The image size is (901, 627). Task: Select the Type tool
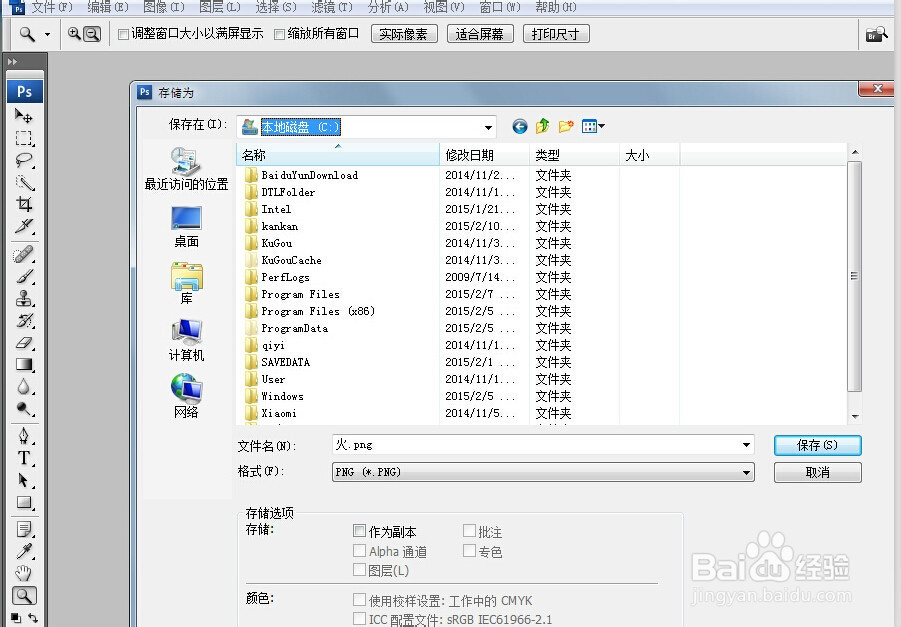click(23, 458)
